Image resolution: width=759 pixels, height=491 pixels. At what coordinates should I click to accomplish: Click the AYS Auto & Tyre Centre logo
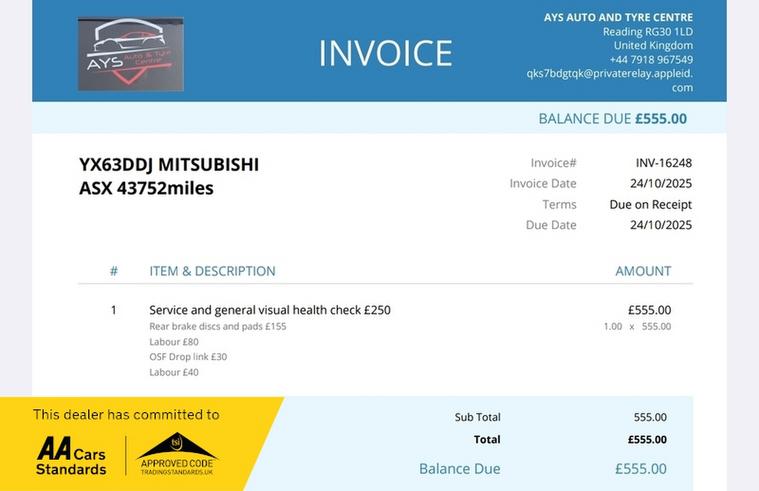(x=131, y=54)
